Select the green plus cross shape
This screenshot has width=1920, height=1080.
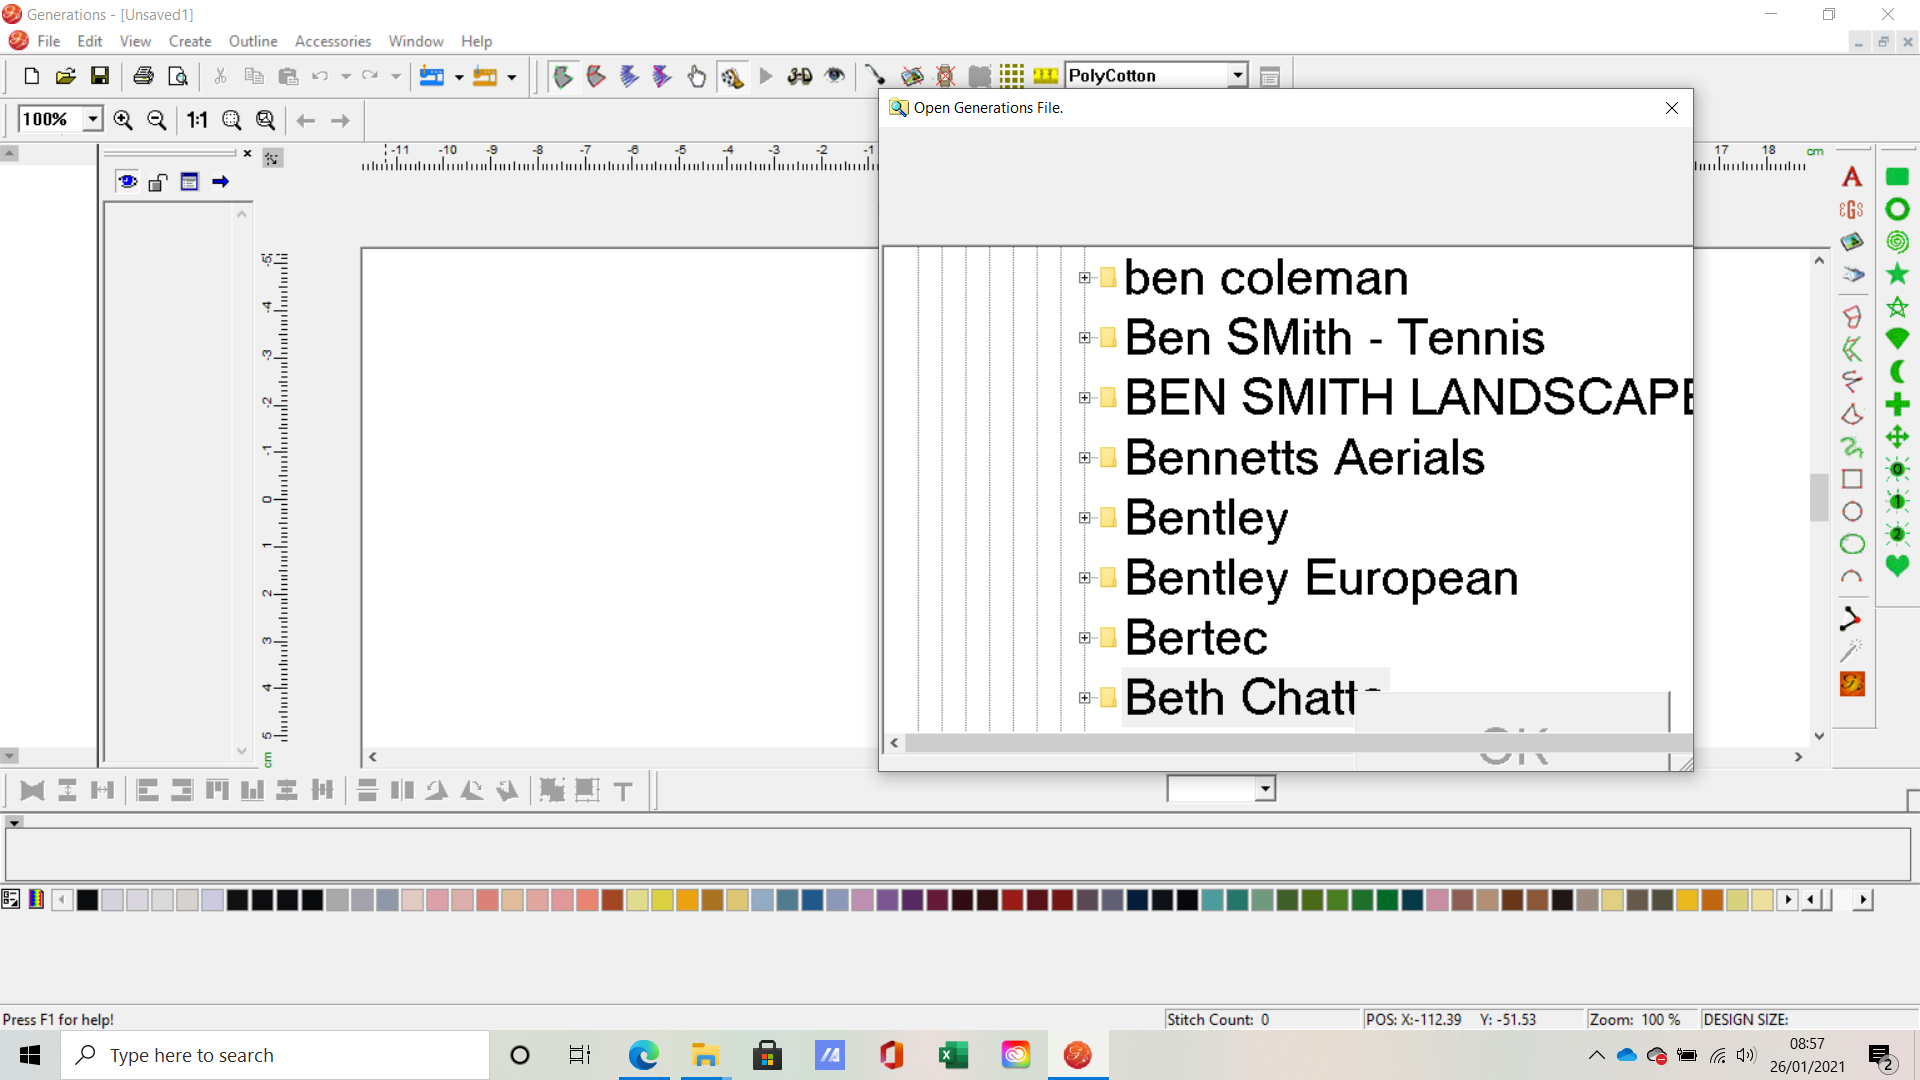(x=1897, y=404)
